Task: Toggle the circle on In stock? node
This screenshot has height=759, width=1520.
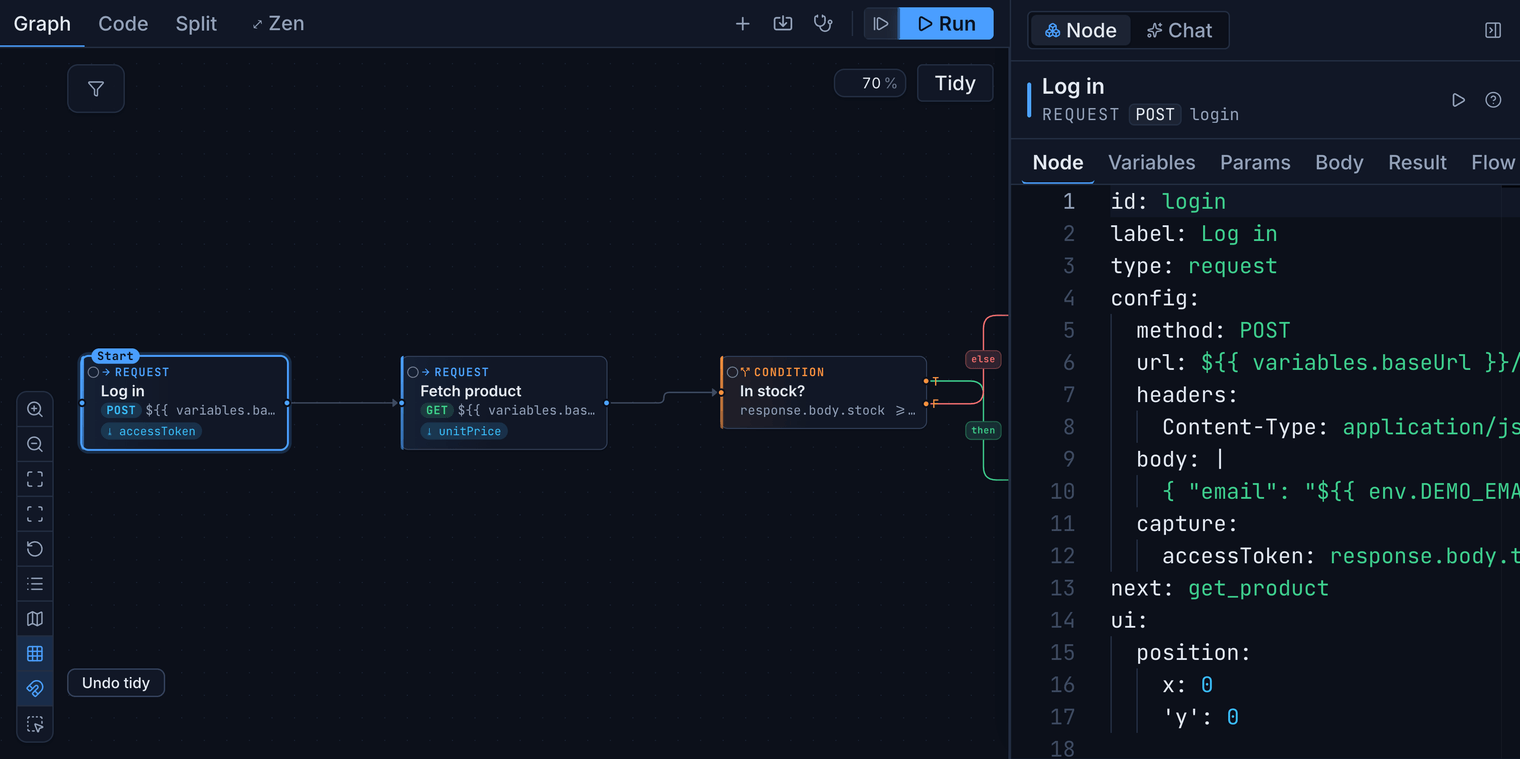Action: coord(732,372)
